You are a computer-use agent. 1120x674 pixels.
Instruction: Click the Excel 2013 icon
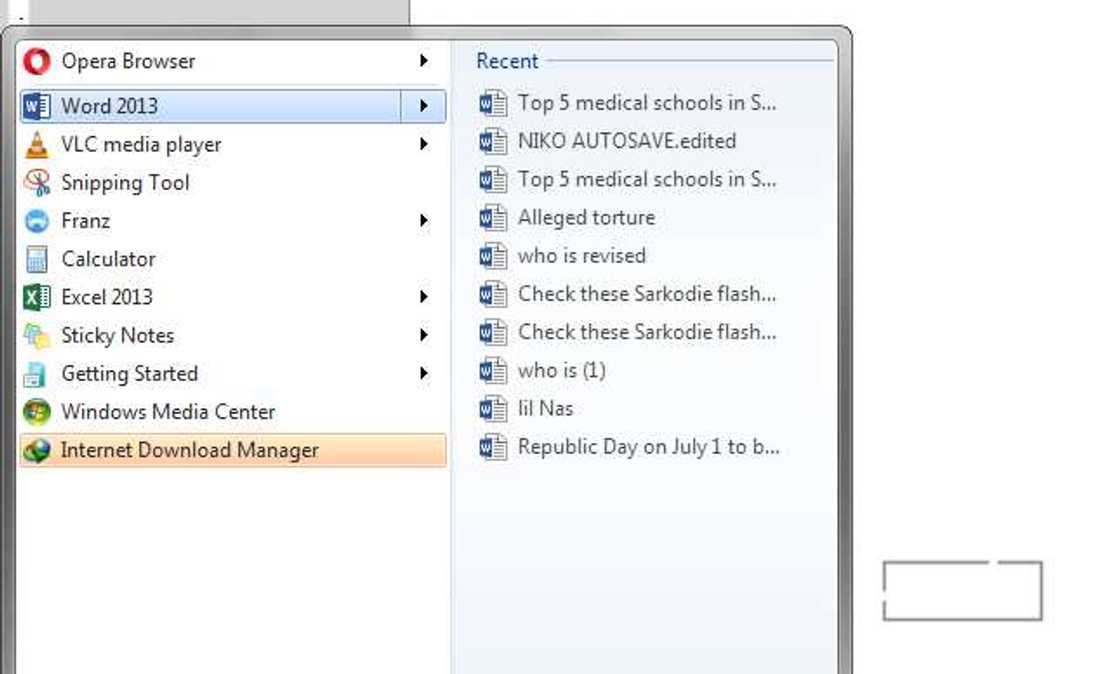pyautogui.click(x=37, y=297)
